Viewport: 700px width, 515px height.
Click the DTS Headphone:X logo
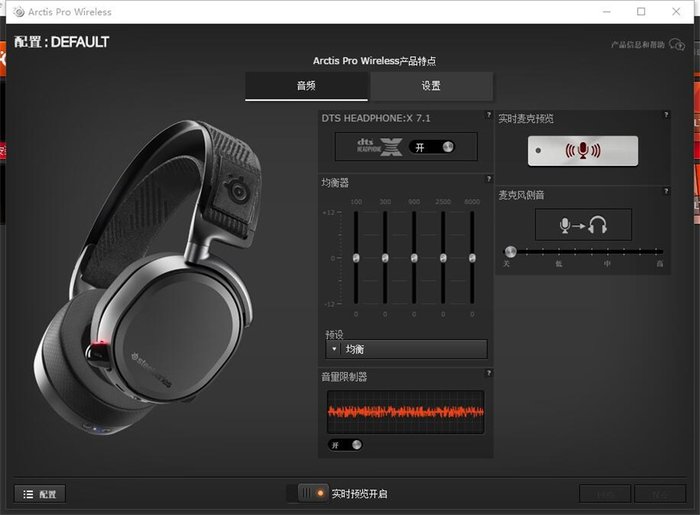(379, 147)
